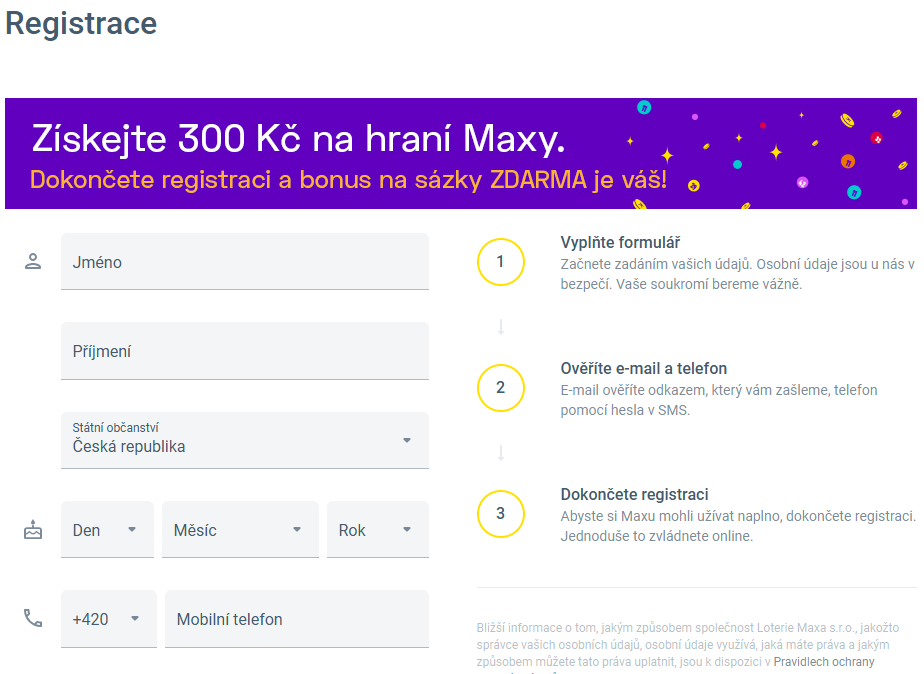Click the text 'Abyste si Maxu mohli užívat naplno'

(x=671, y=516)
